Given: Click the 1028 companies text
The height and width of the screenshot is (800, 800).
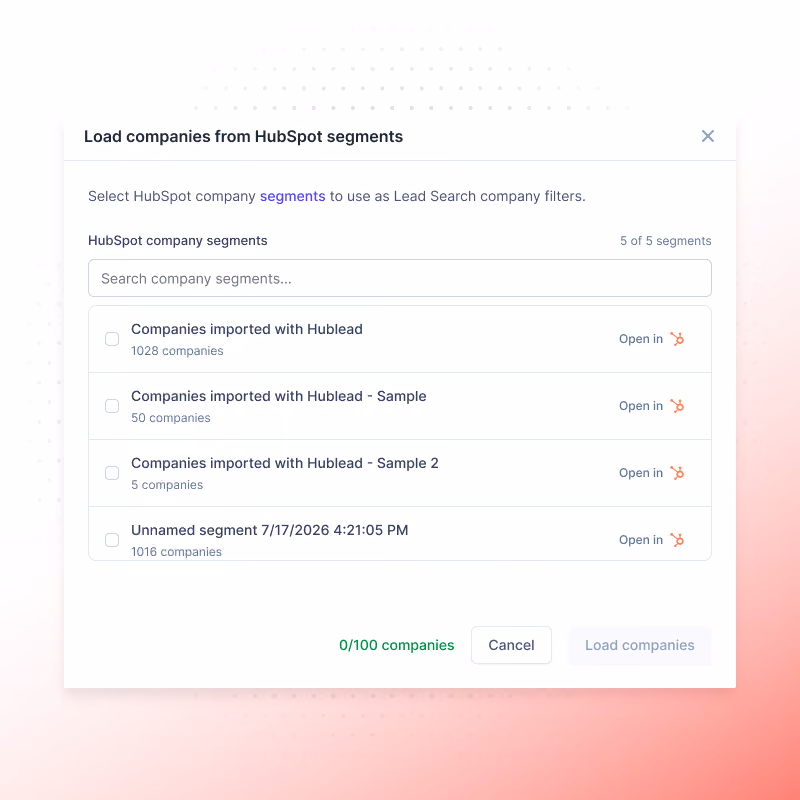Looking at the screenshot, I should [x=177, y=351].
